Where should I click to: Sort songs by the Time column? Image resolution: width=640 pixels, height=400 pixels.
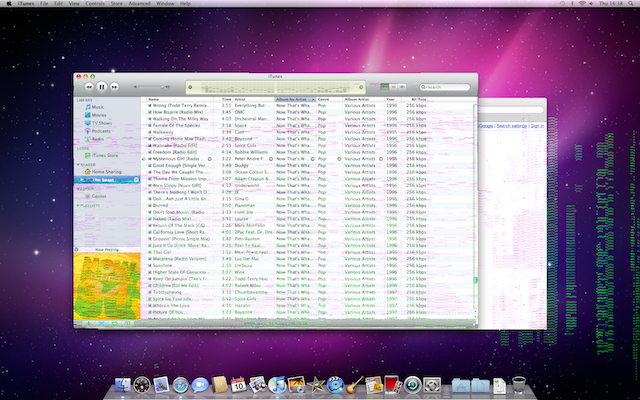coord(223,100)
